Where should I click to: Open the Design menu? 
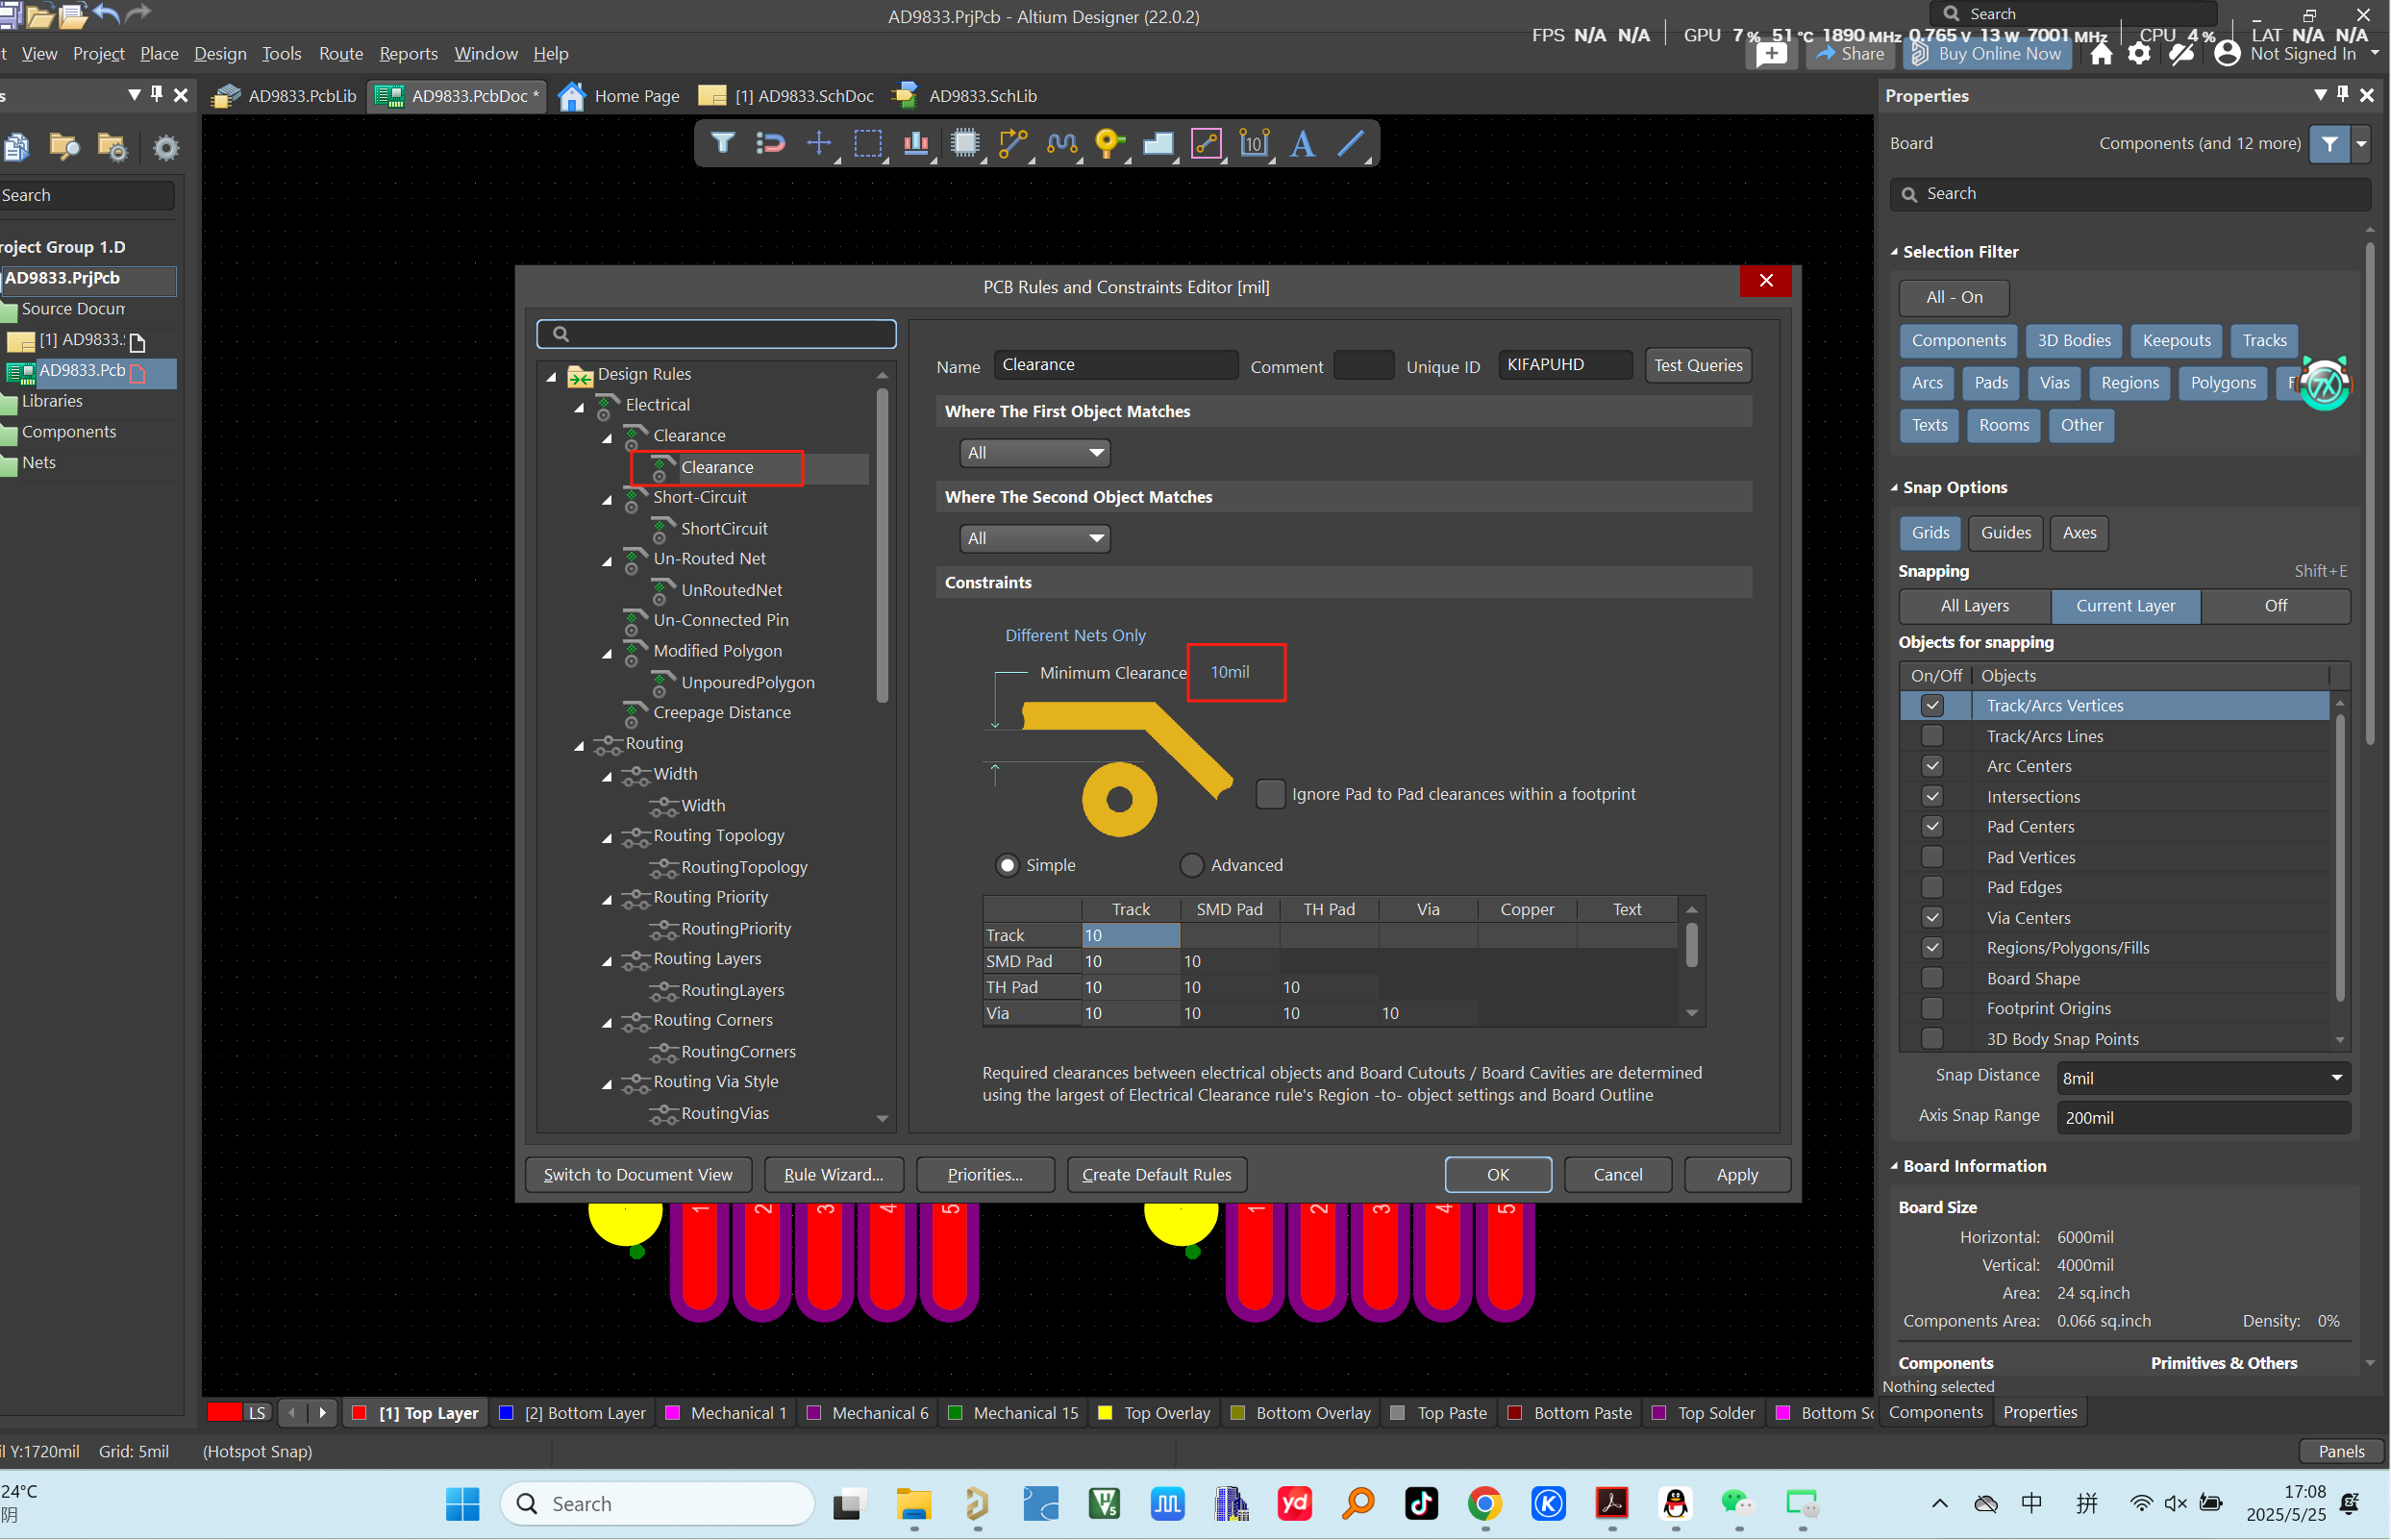(220, 54)
